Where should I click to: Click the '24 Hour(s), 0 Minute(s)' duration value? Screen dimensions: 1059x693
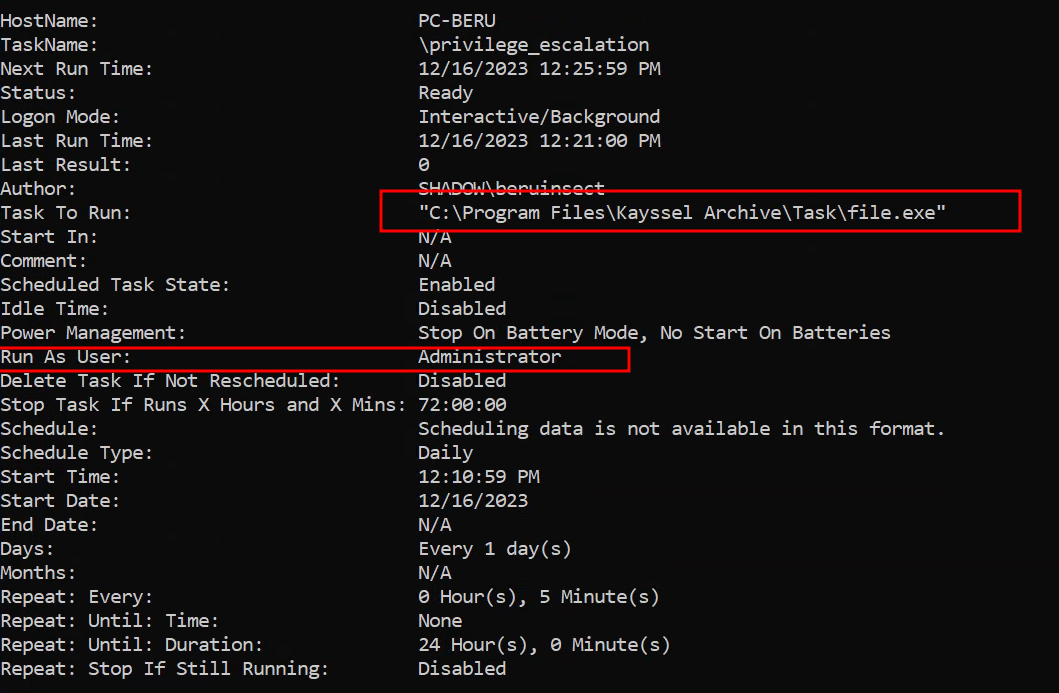click(x=544, y=644)
